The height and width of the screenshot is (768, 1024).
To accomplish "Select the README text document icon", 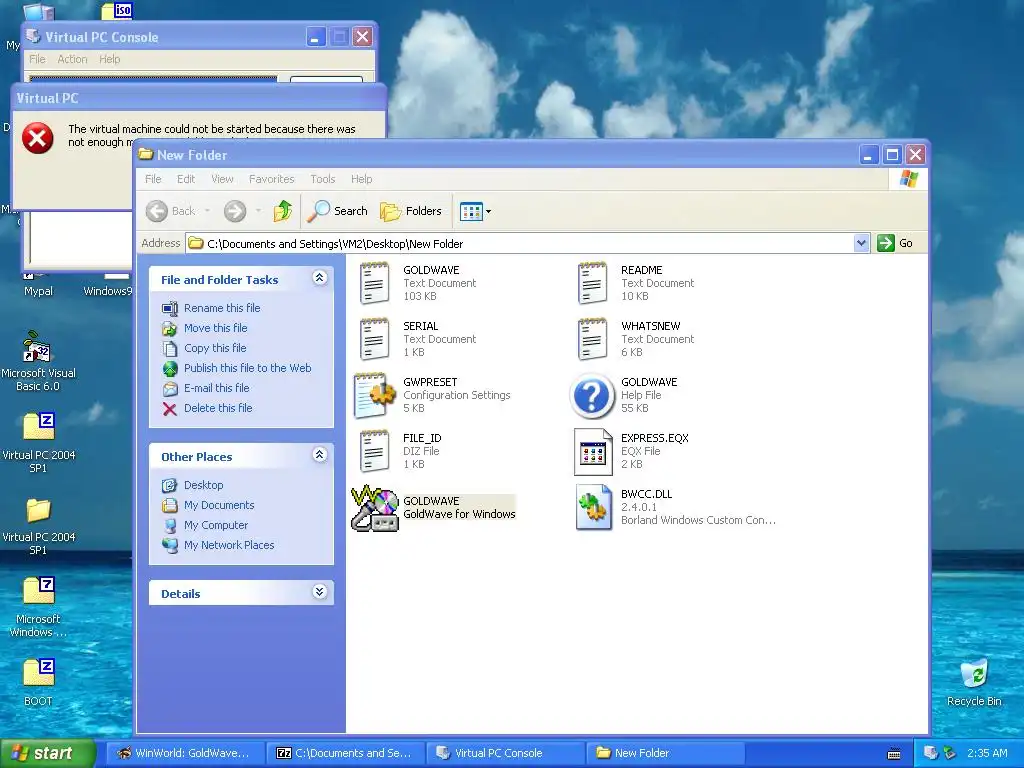I will 592,283.
